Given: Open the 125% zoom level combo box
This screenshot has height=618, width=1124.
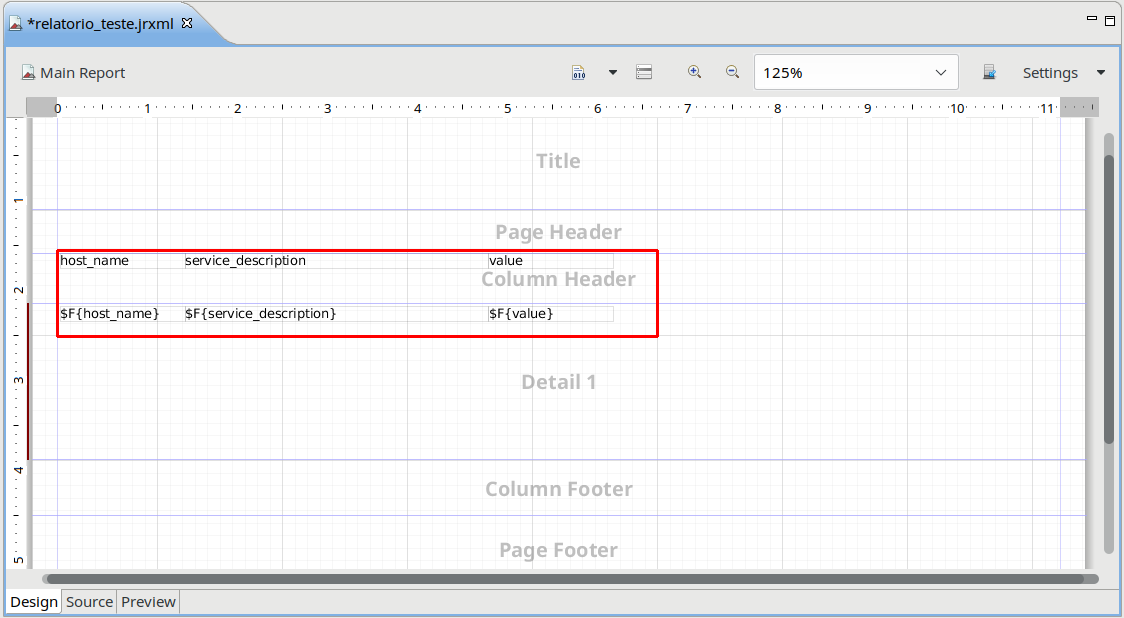Looking at the screenshot, I should pyautogui.click(x=855, y=73).
